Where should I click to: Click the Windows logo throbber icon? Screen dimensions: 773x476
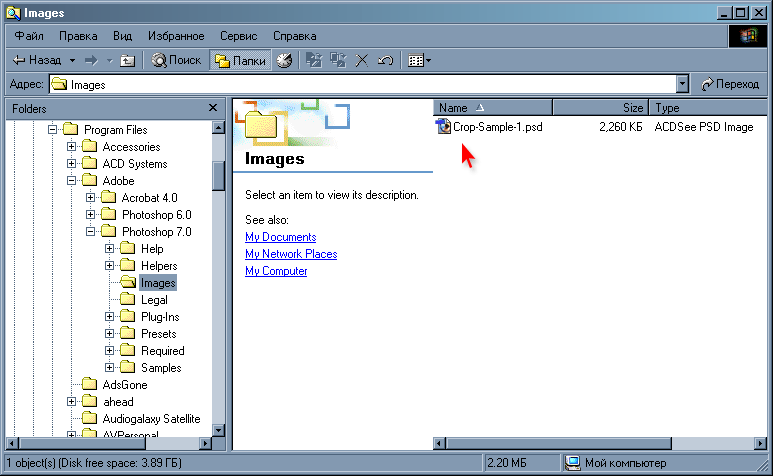[747, 36]
